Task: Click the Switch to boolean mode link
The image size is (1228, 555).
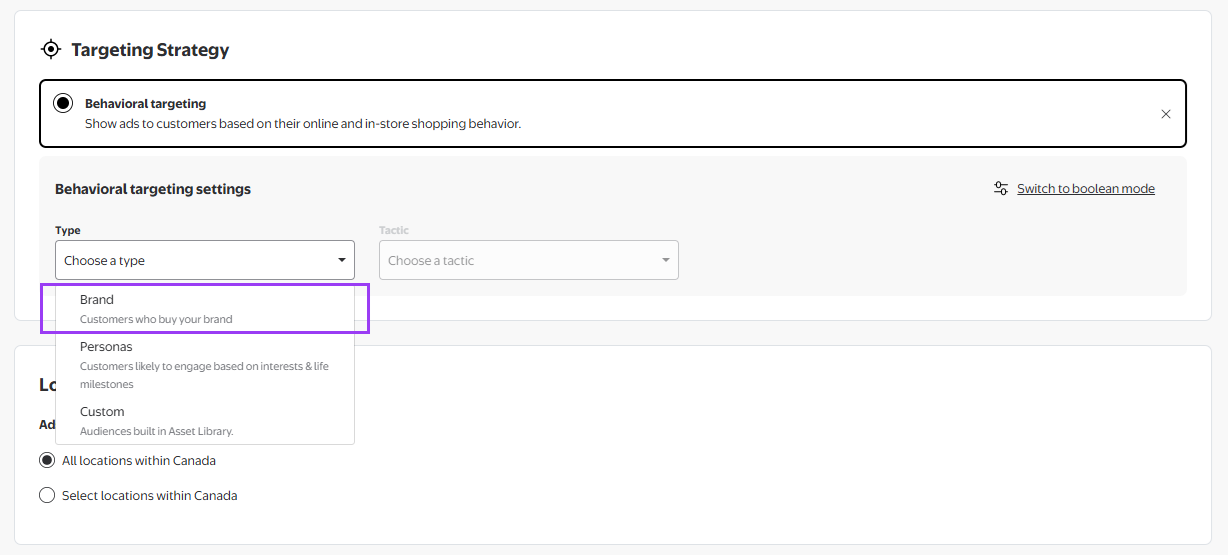Action: (1086, 189)
